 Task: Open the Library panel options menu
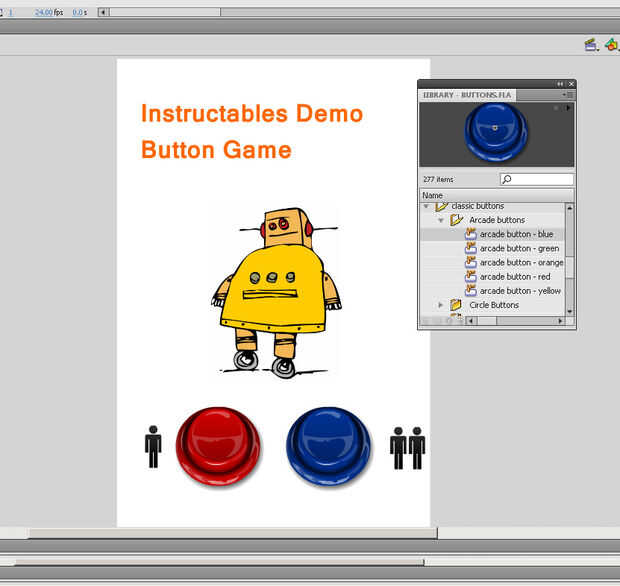(568, 95)
